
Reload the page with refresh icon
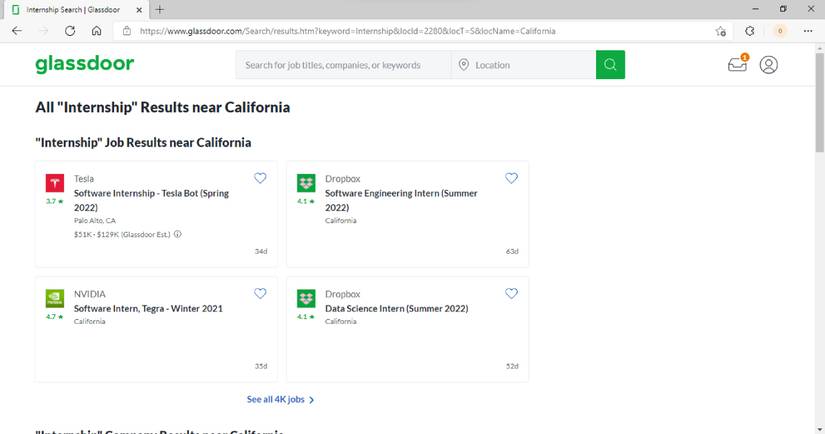(69, 31)
